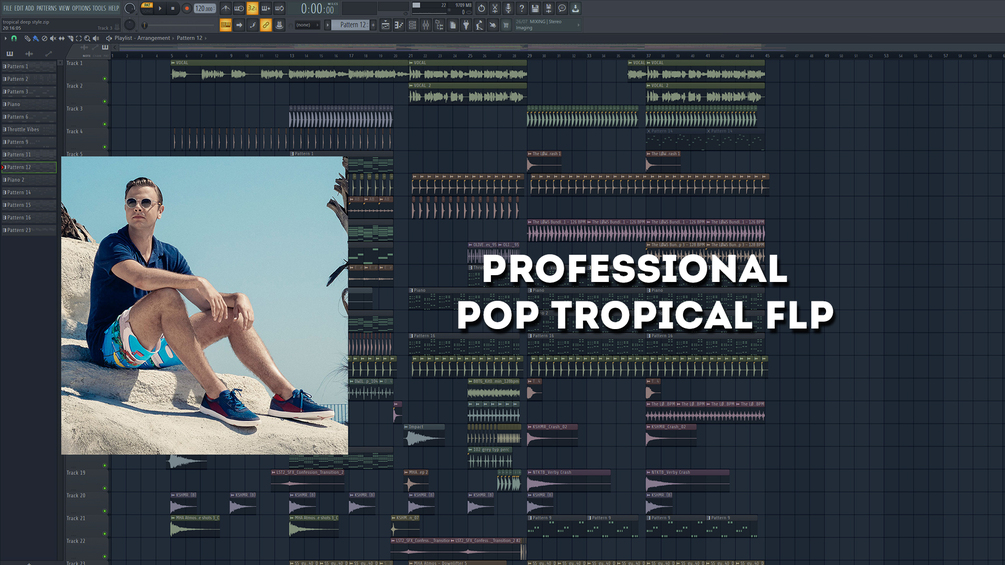Open the Mixer icon
Screen dimensions: 1005x565
point(426,25)
